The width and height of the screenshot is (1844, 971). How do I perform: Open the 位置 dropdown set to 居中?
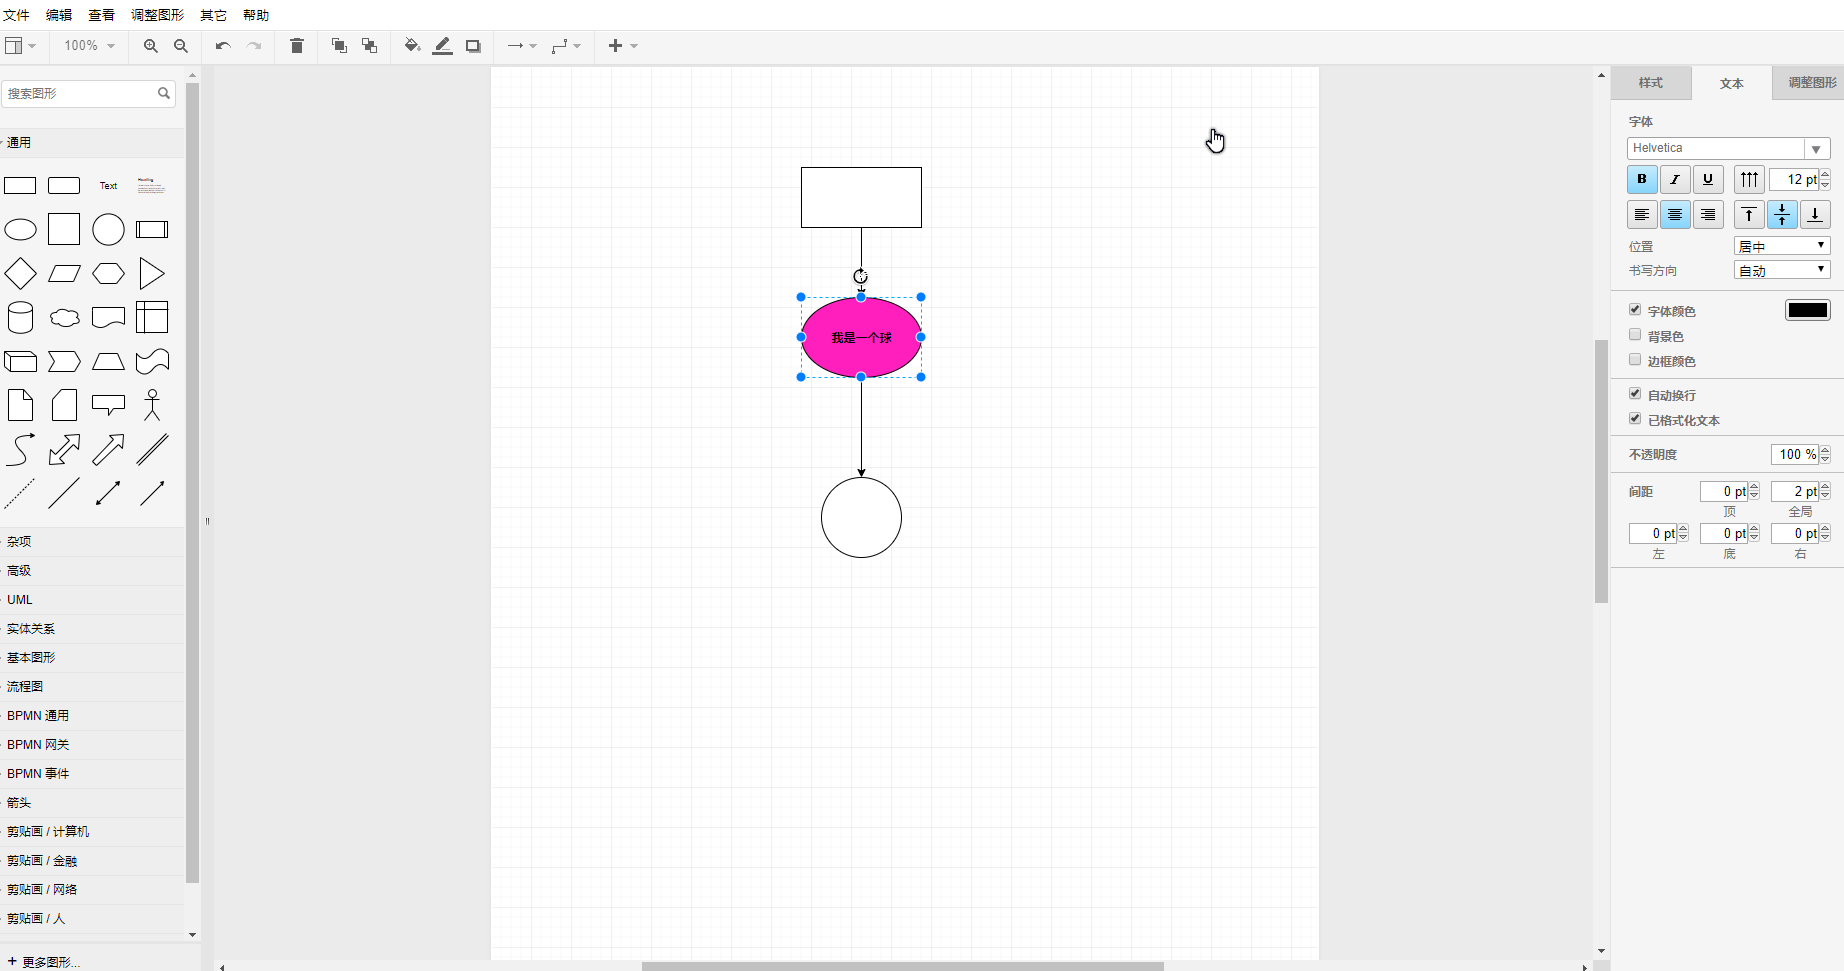[x=1782, y=246]
